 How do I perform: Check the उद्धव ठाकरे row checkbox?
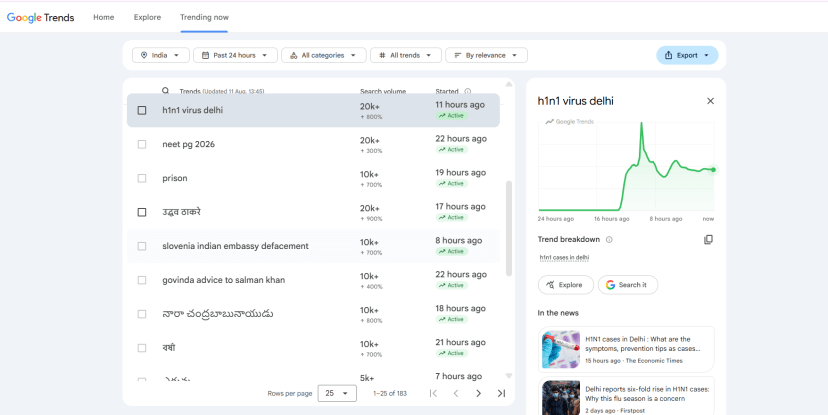click(x=142, y=212)
